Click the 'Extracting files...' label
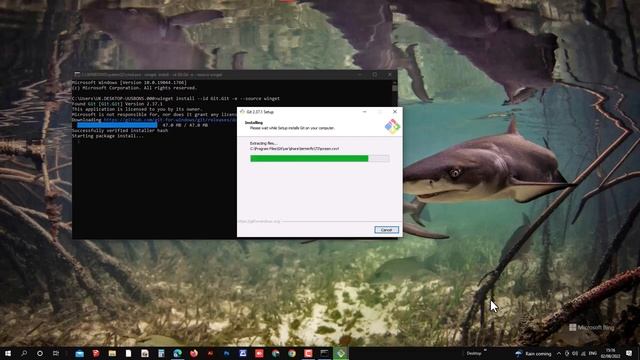 click(x=263, y=143)
